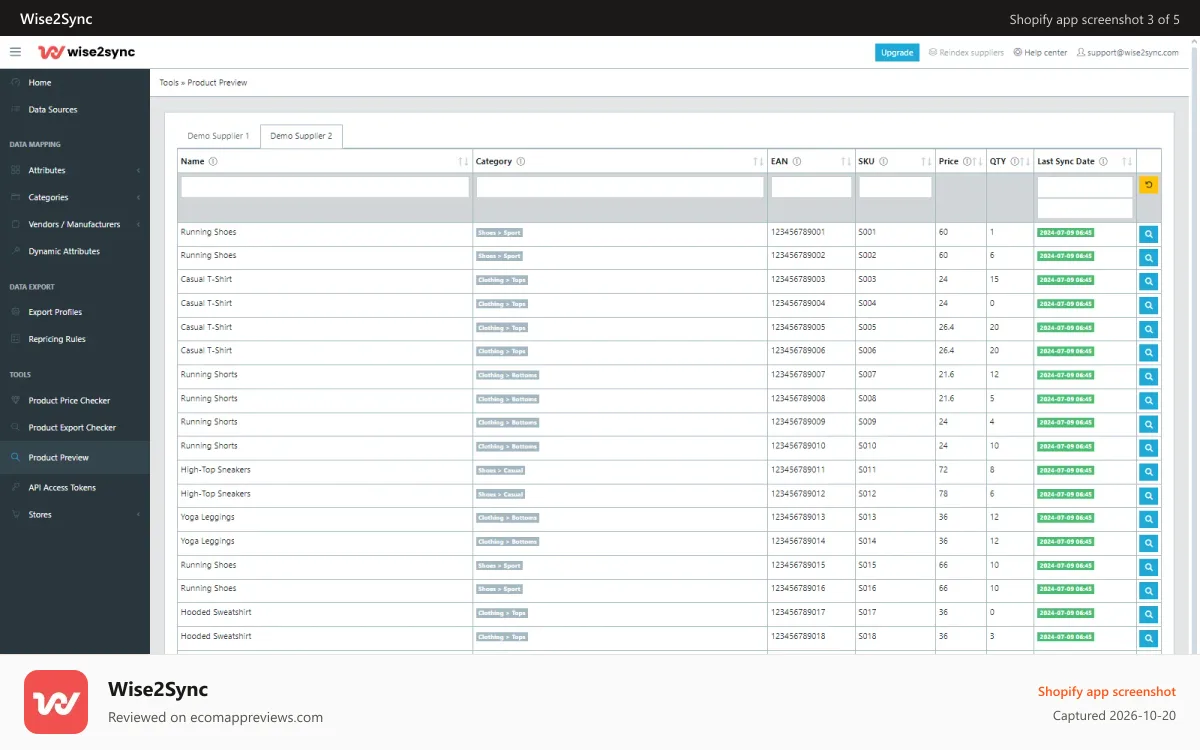Sort table by QTY column arrows
The image size is (1200, 750).
(1026, 161)
